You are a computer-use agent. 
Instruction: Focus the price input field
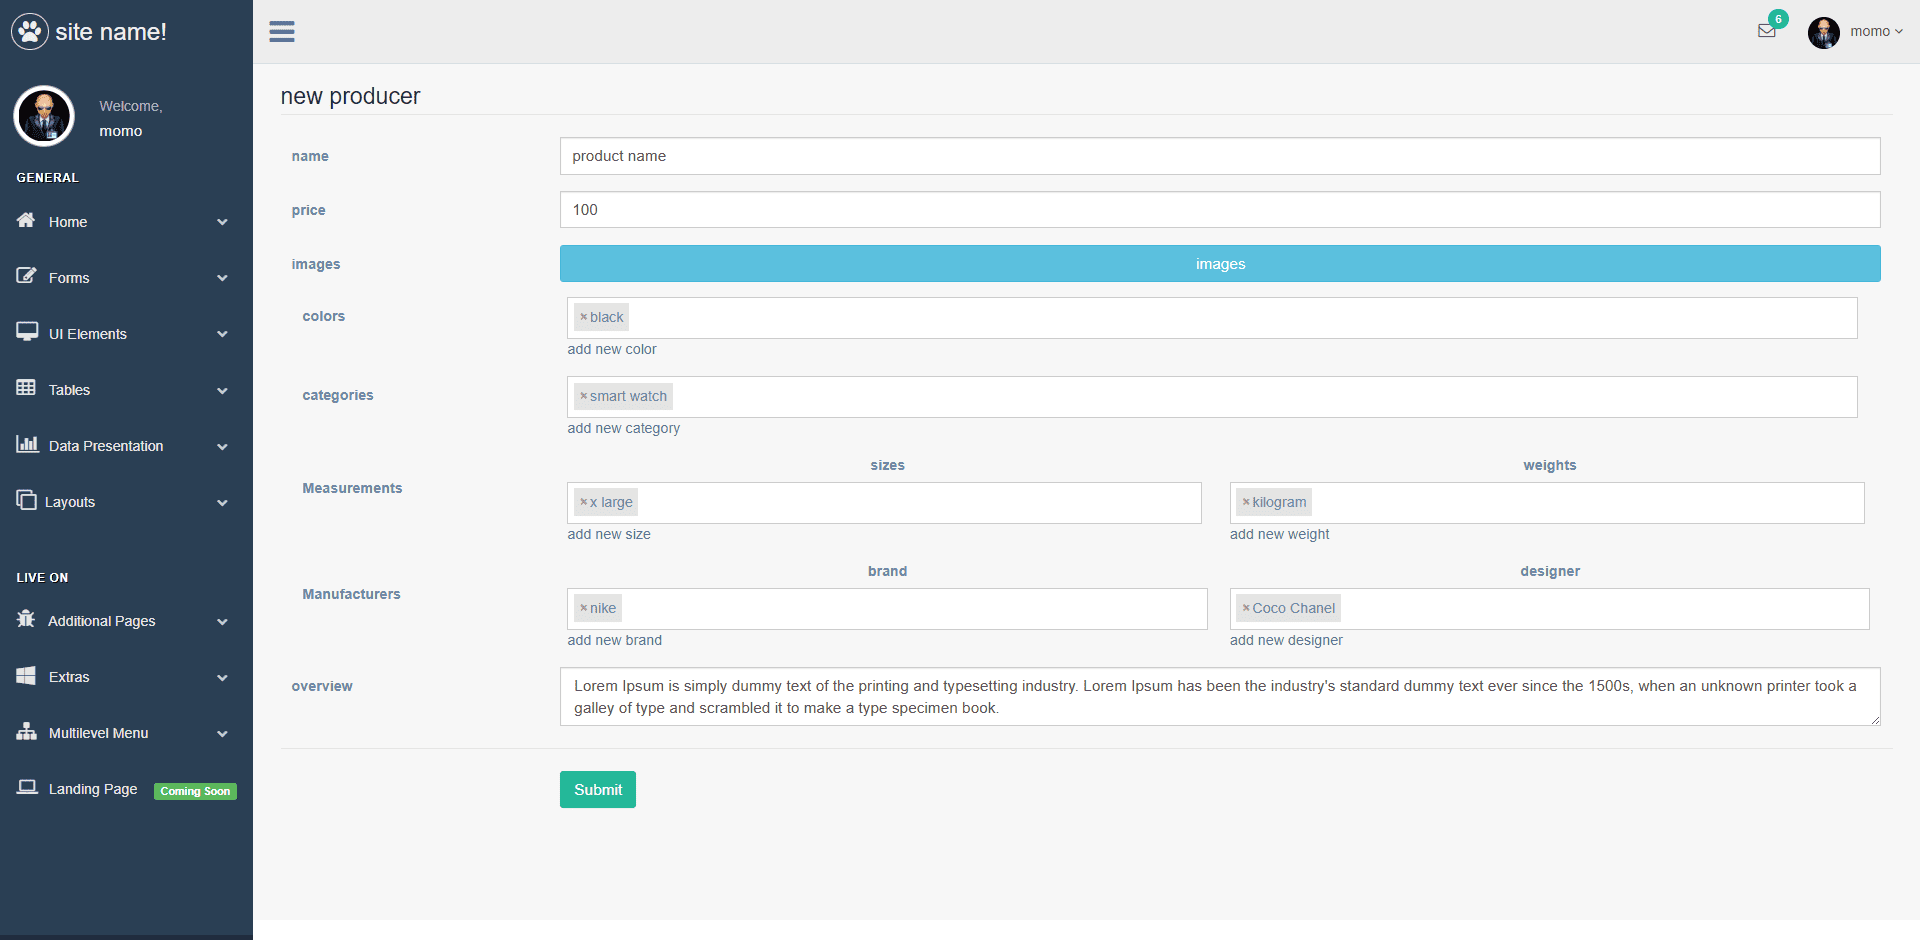click(x=1220, y=210)
